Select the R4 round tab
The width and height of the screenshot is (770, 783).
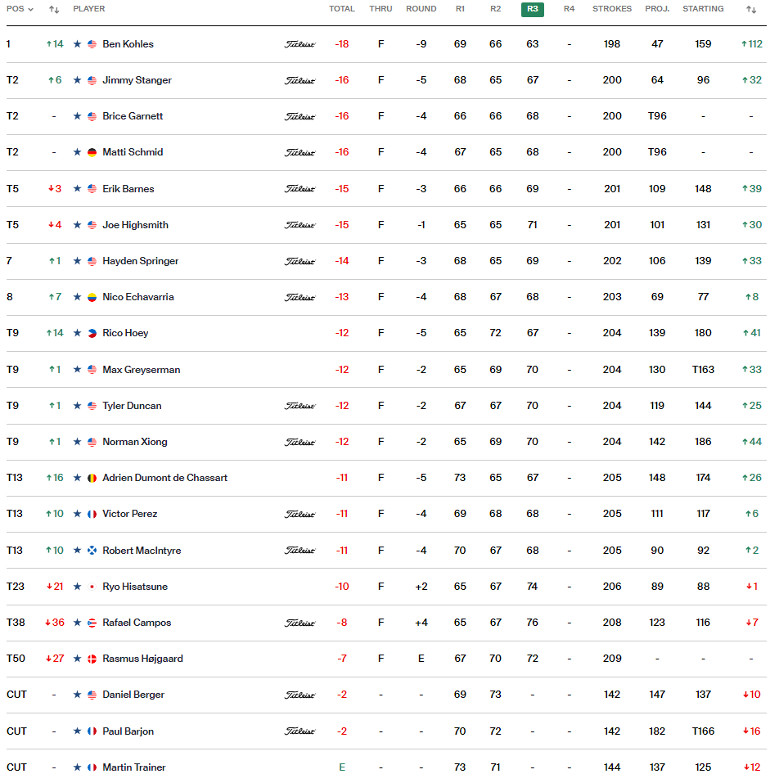click(x=569, y=9)
